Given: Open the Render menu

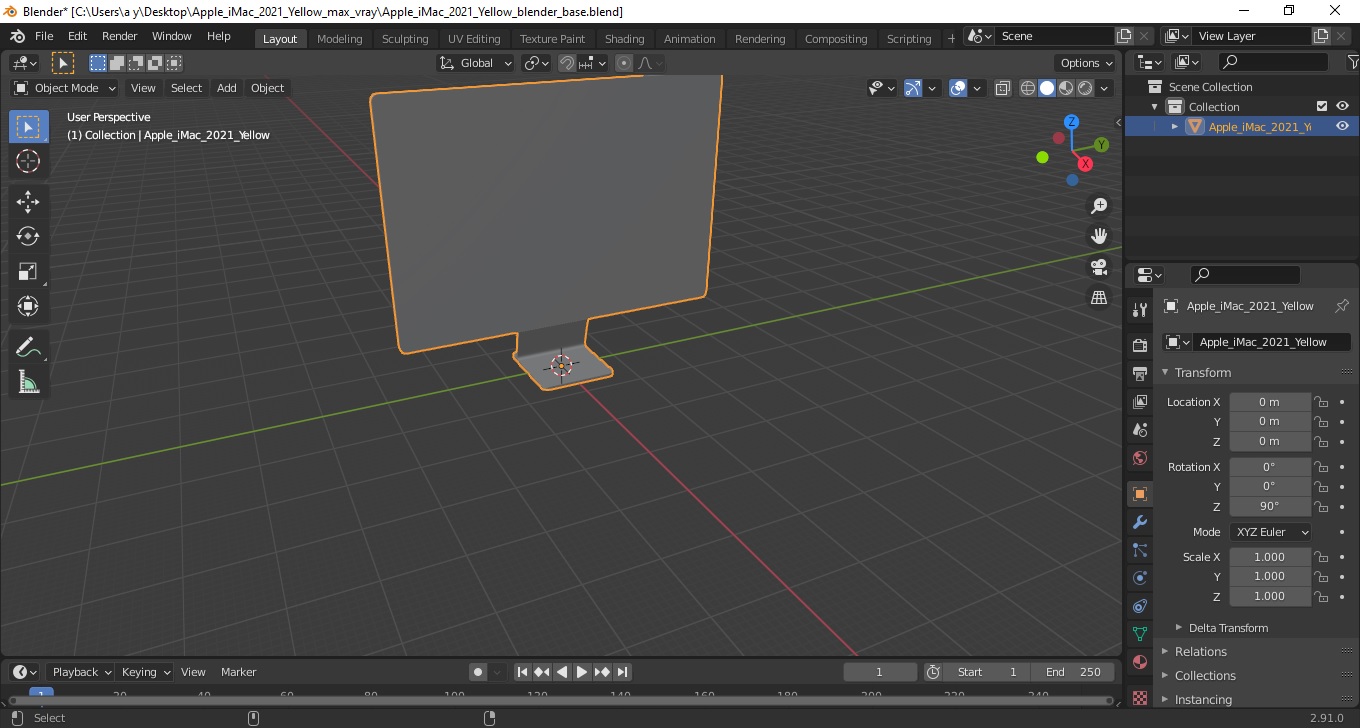Looking at the screenshot, I should [120, 36].
